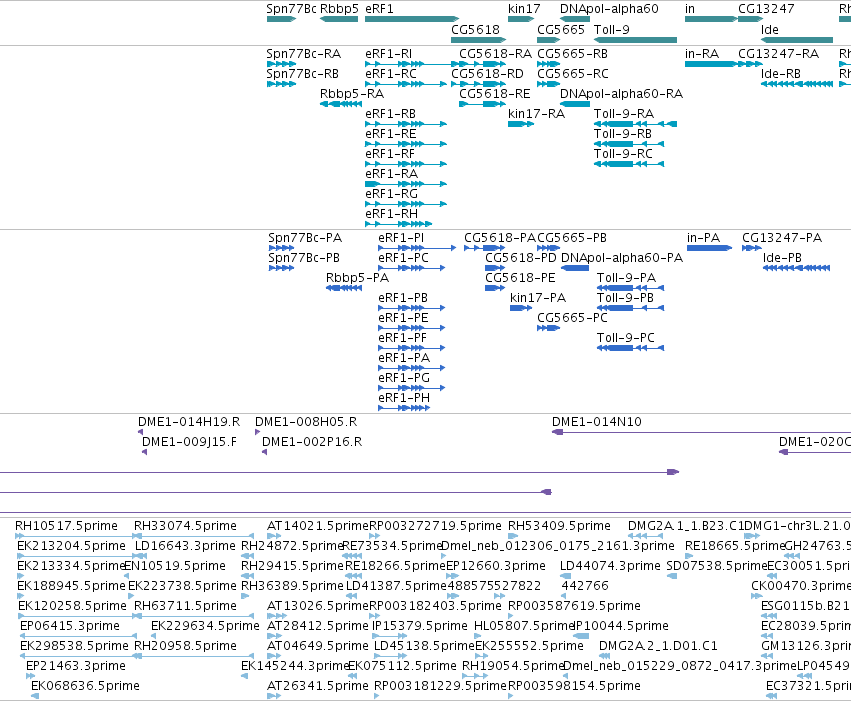The width and height of the screenshot is (851, 701).
Task: Click EST HL05807.5prime
Action: 524,626
